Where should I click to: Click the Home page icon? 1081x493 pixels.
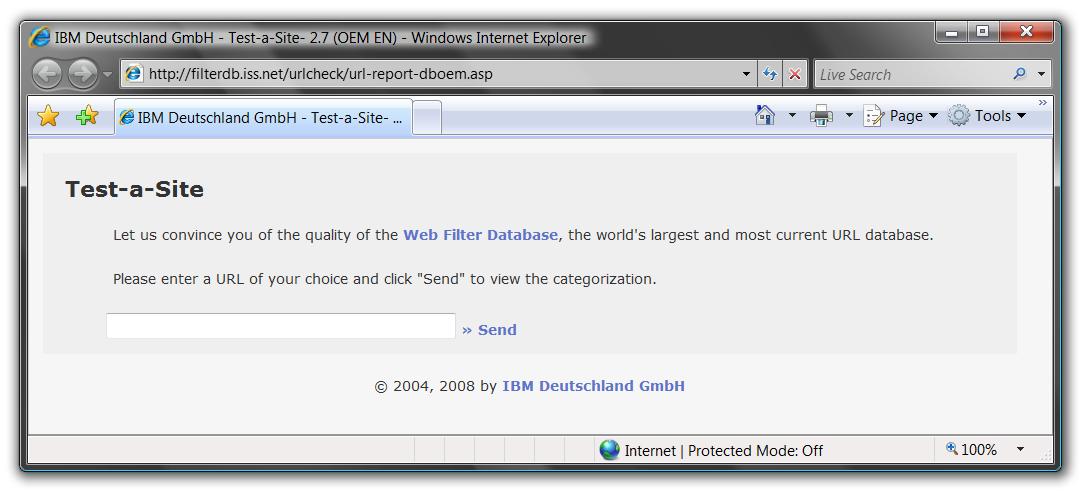765,116
